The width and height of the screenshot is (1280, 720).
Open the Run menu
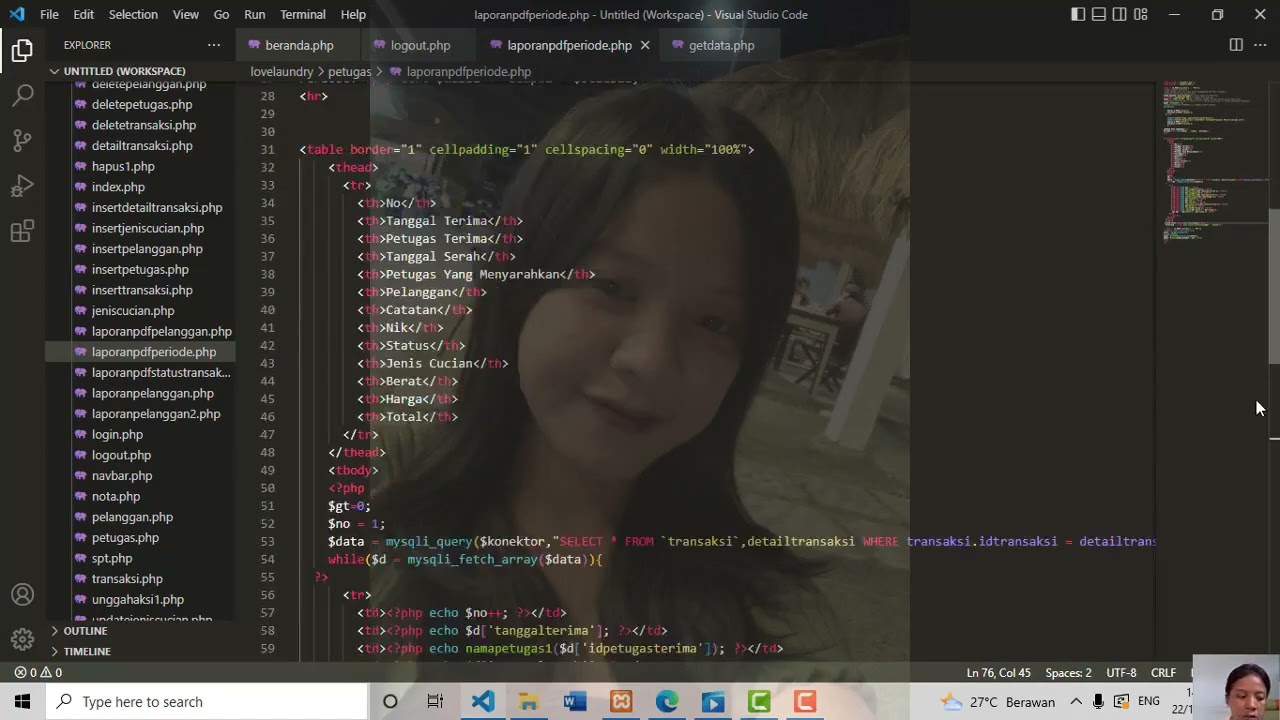click(x=255, y=14)
